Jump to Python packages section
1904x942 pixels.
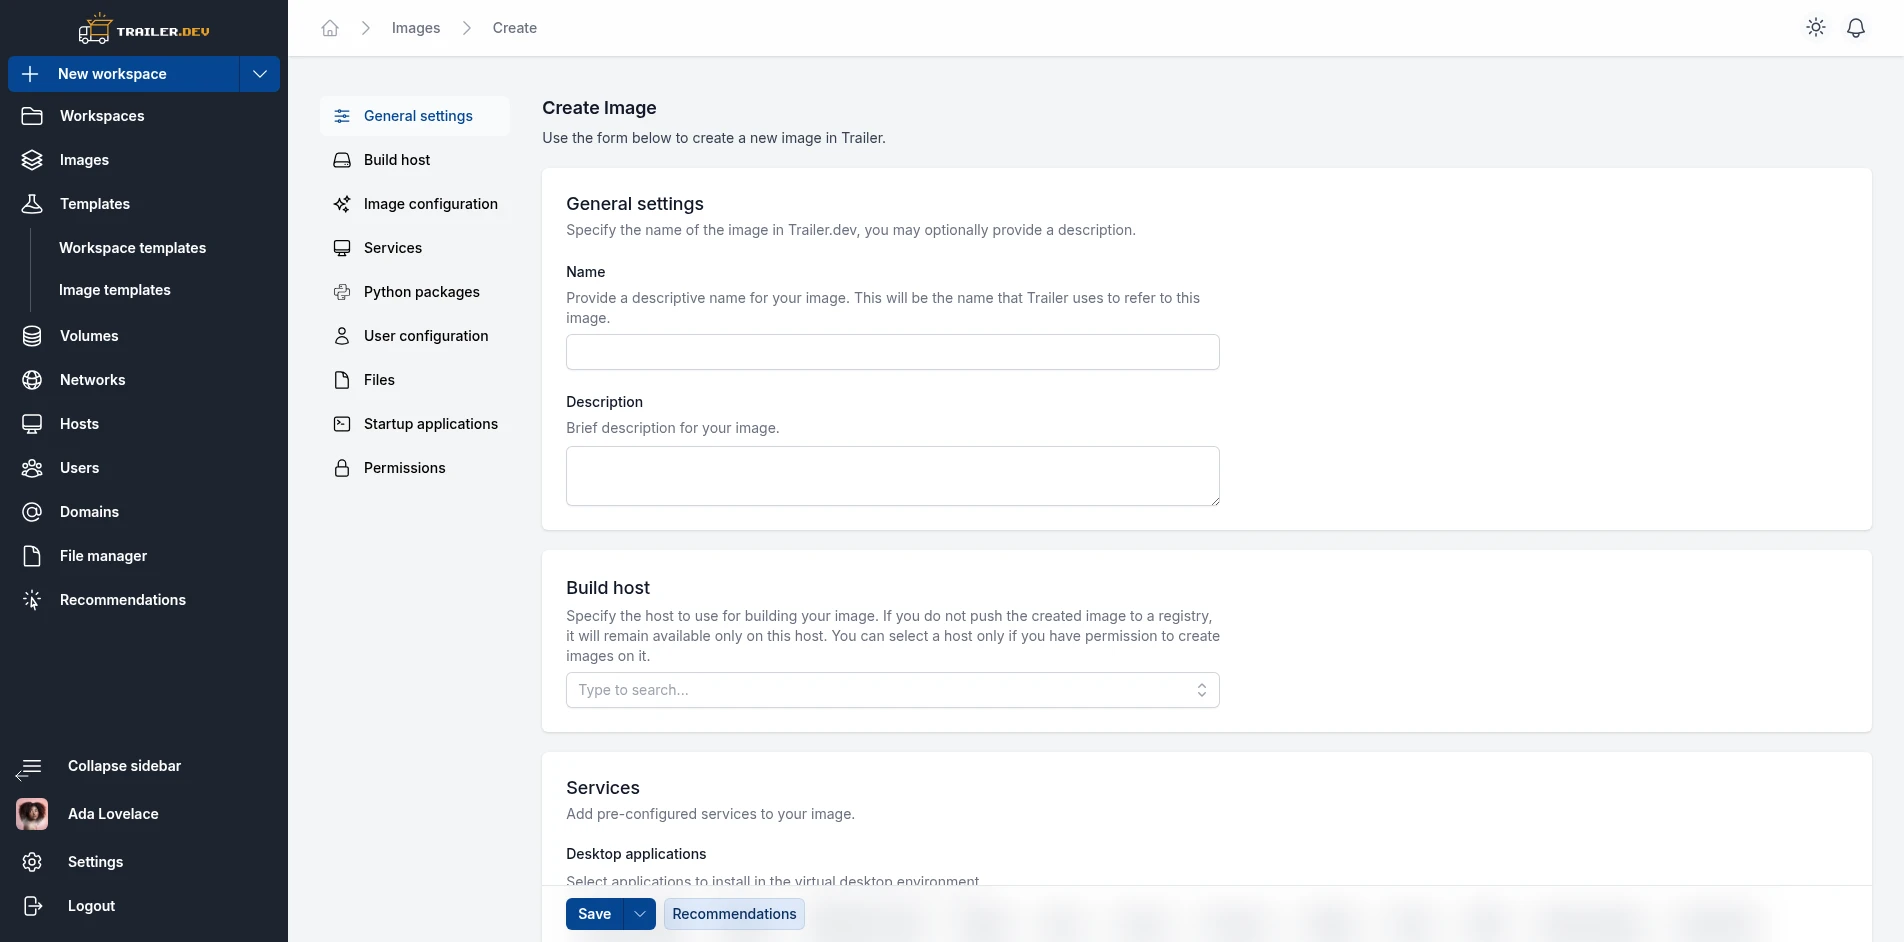(415, 292)
